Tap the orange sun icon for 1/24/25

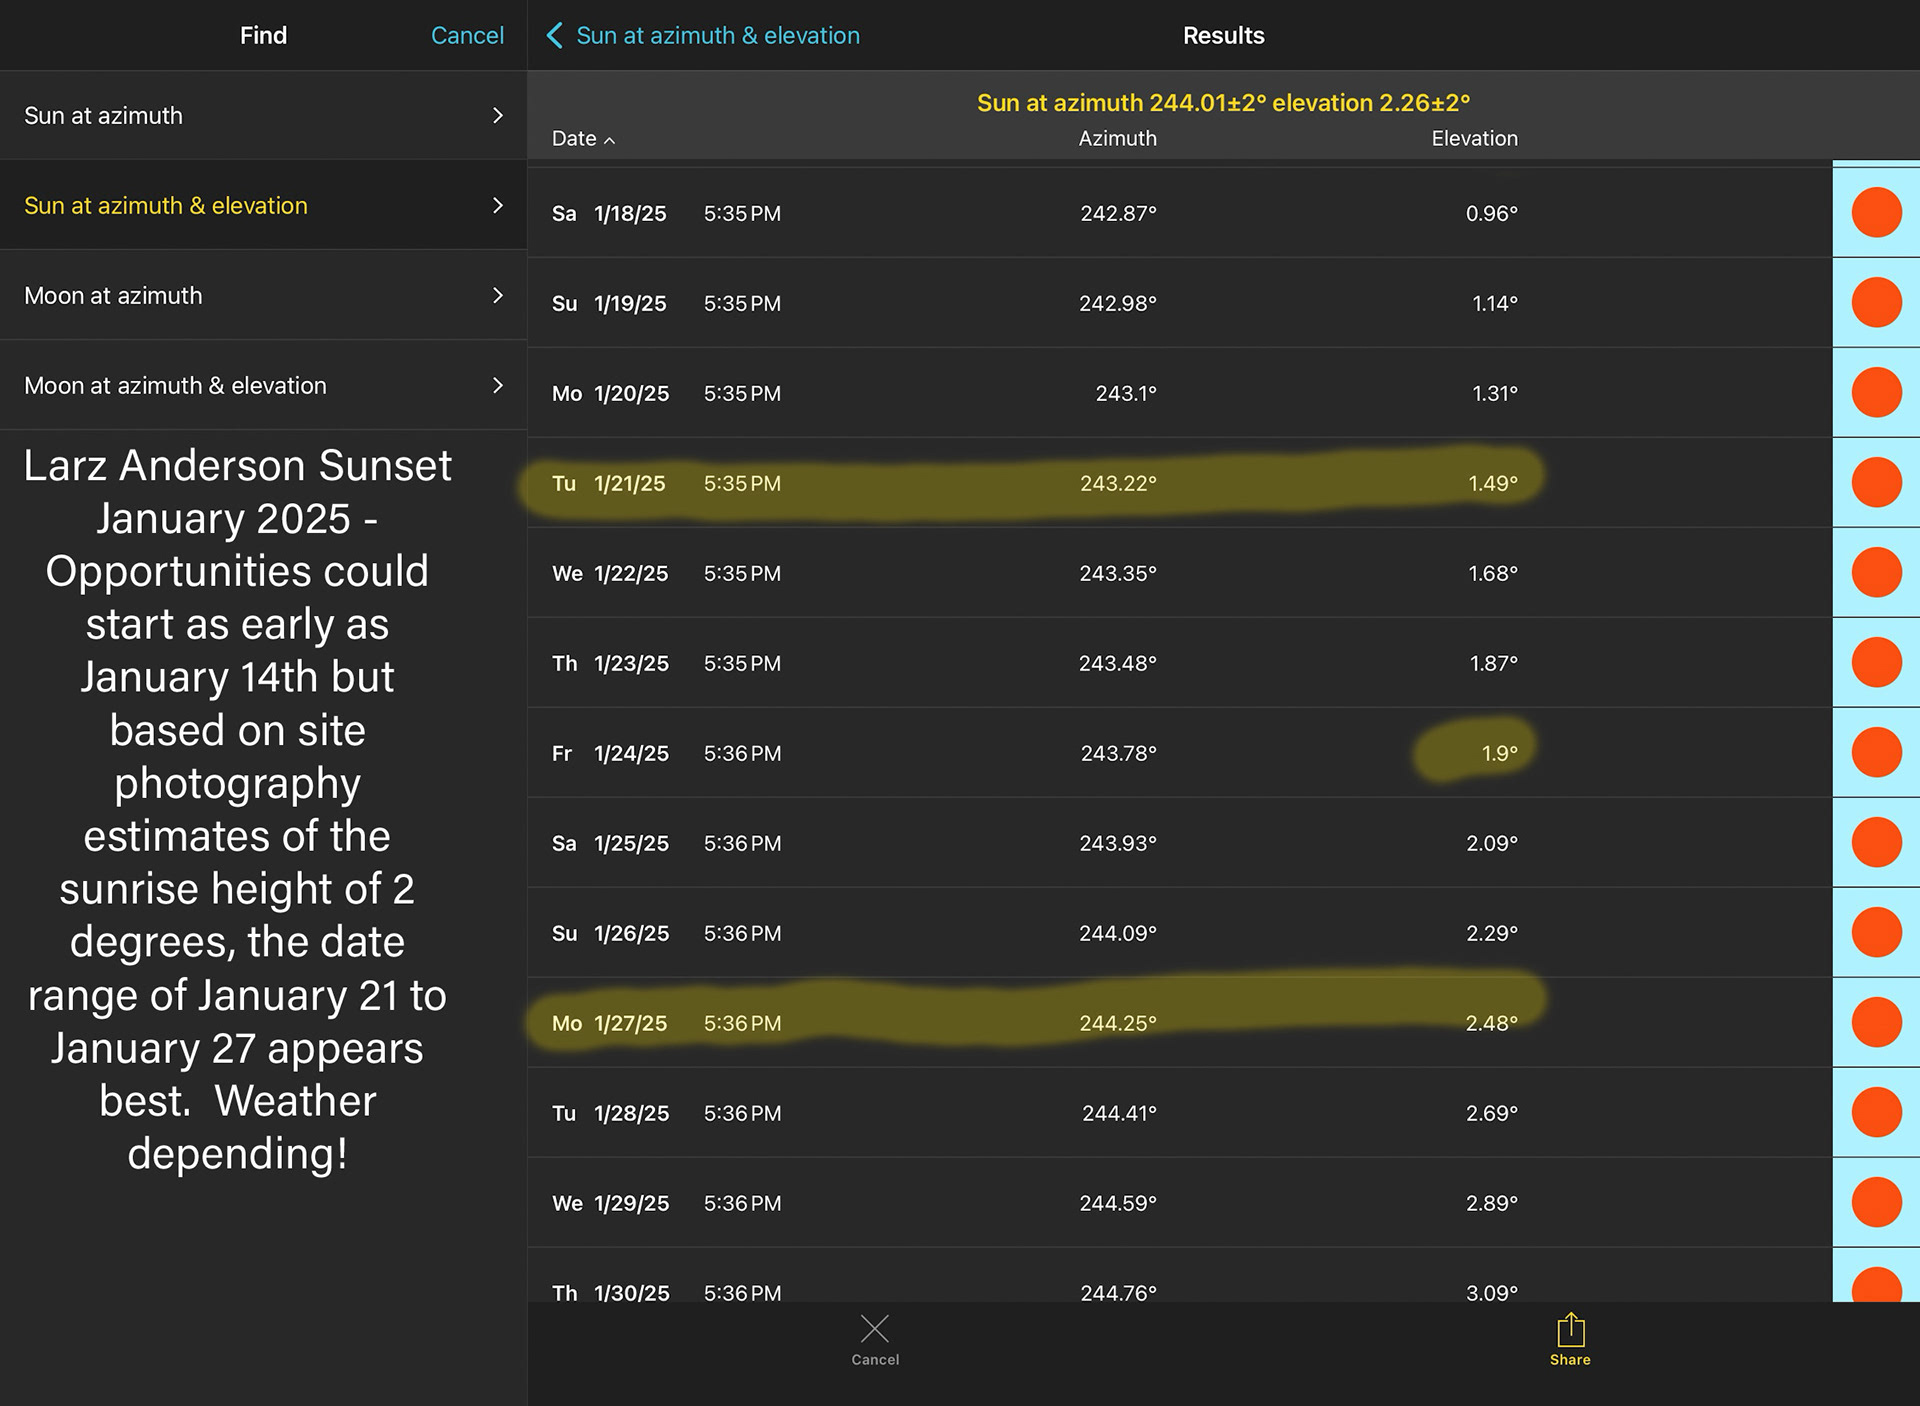tap(1876, 752)
